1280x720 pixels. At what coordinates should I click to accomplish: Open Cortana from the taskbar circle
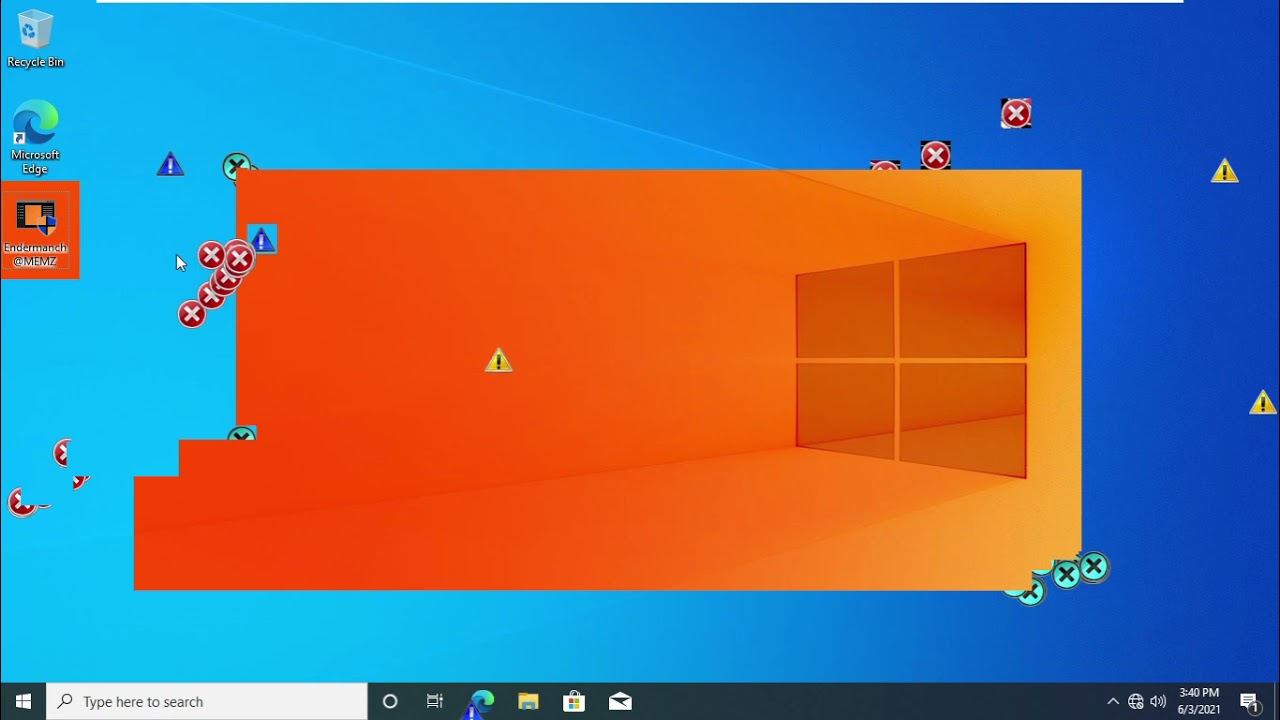pos(390,701)
